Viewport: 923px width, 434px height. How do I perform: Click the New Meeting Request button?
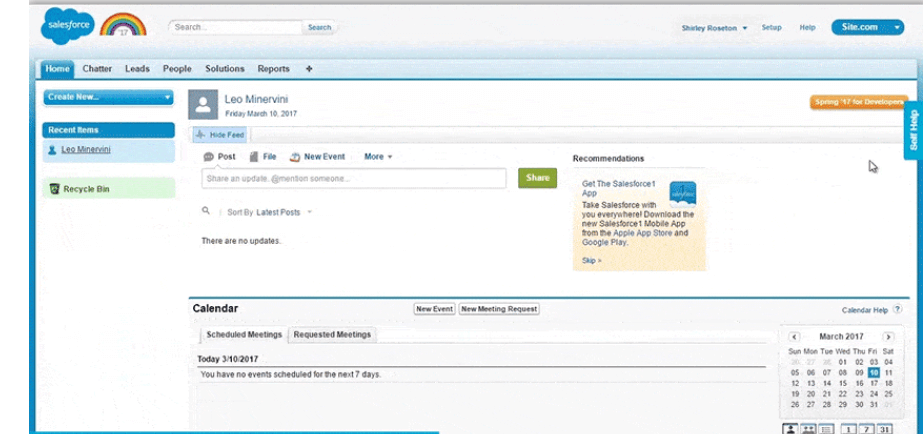499,309
